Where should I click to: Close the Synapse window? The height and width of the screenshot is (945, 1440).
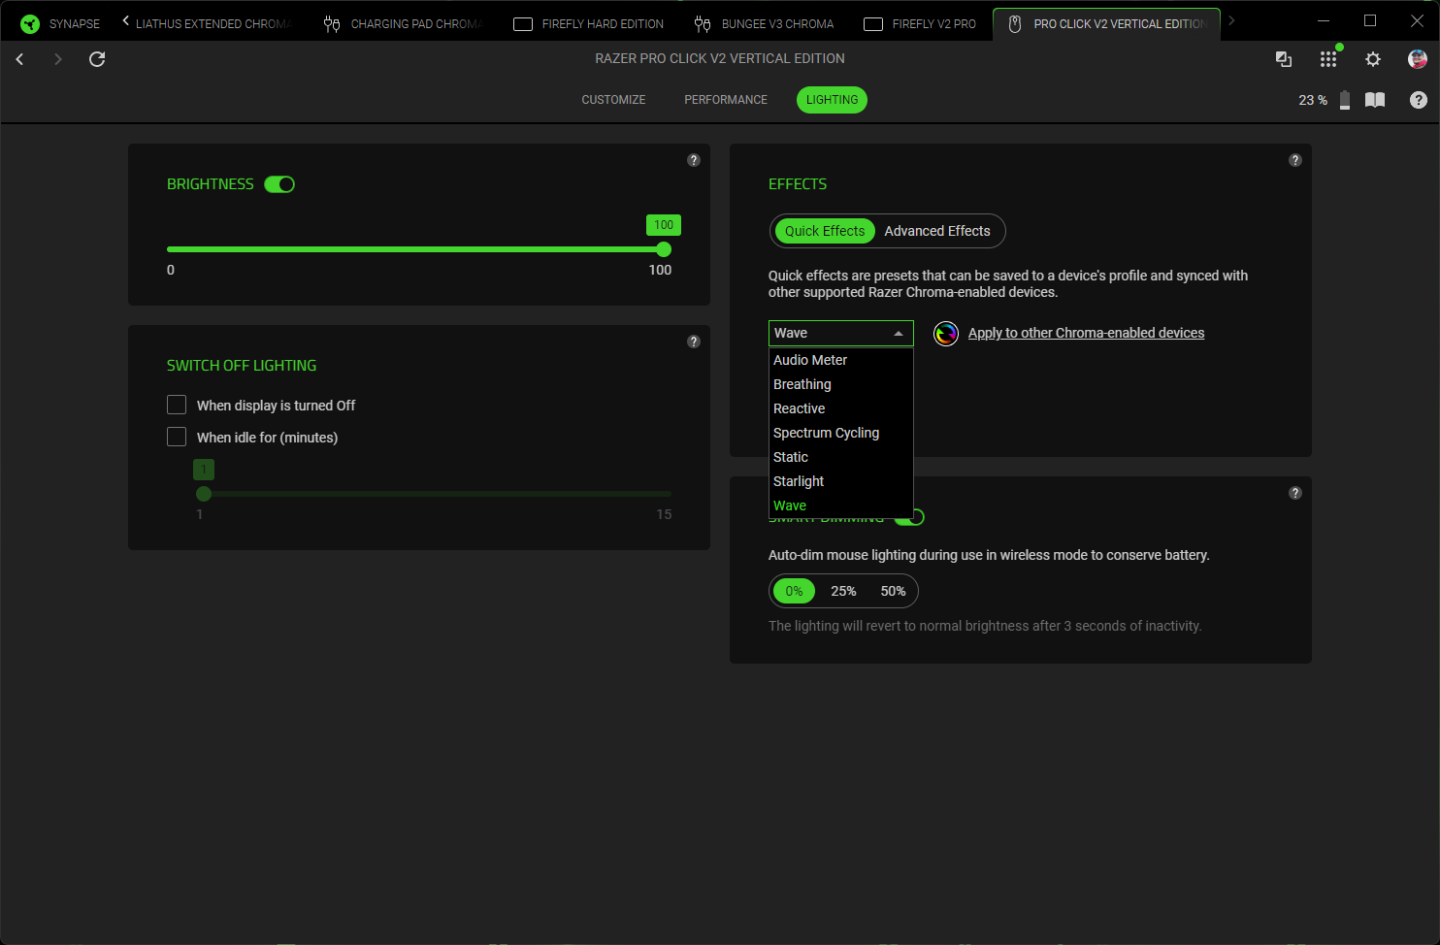pos(1417,21)
